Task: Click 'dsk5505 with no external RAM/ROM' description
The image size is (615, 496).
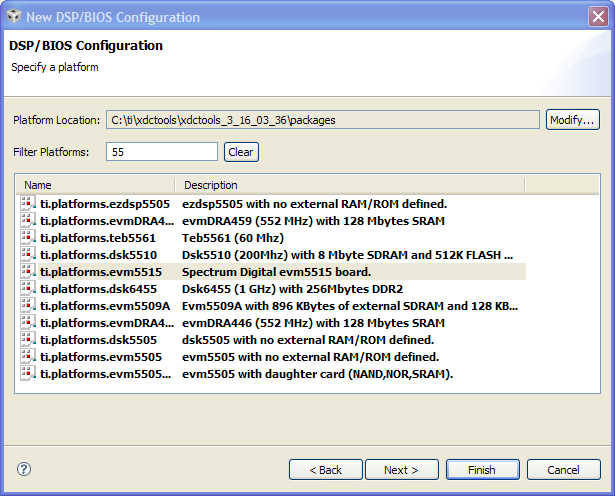Action: click(x=308, y=340)
